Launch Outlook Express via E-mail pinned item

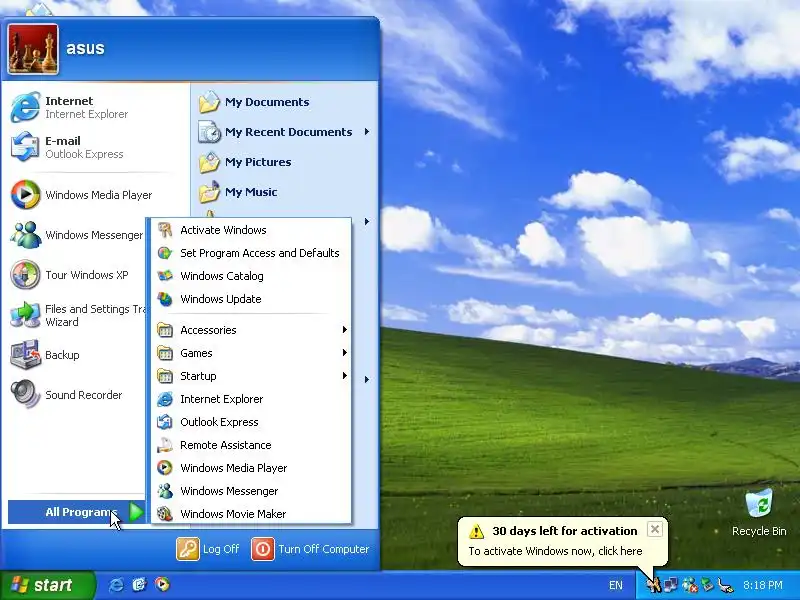click(x=95, y=147)
